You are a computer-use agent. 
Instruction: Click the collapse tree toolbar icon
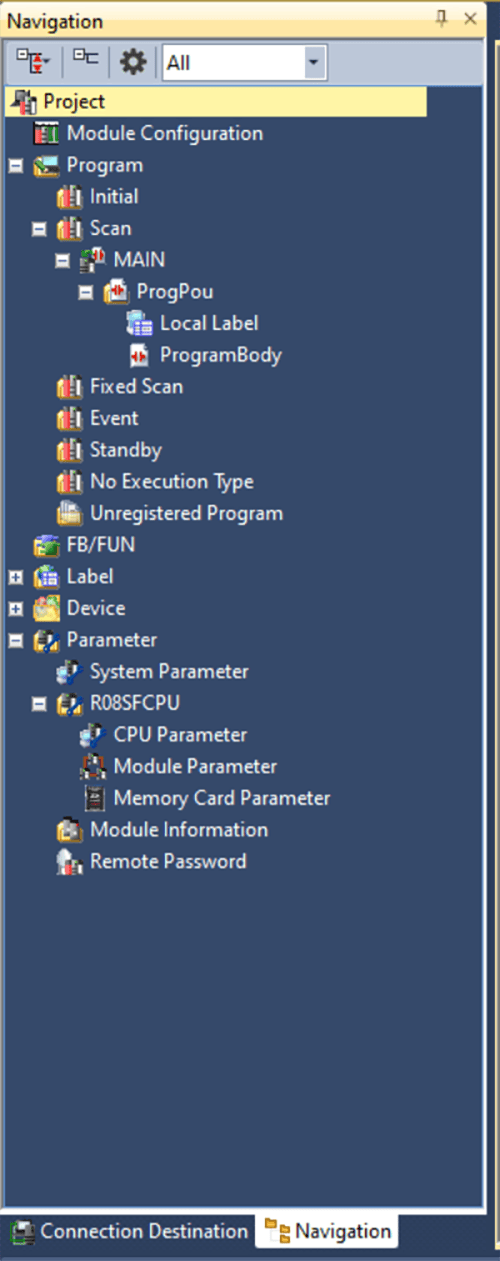click(85, 62)
